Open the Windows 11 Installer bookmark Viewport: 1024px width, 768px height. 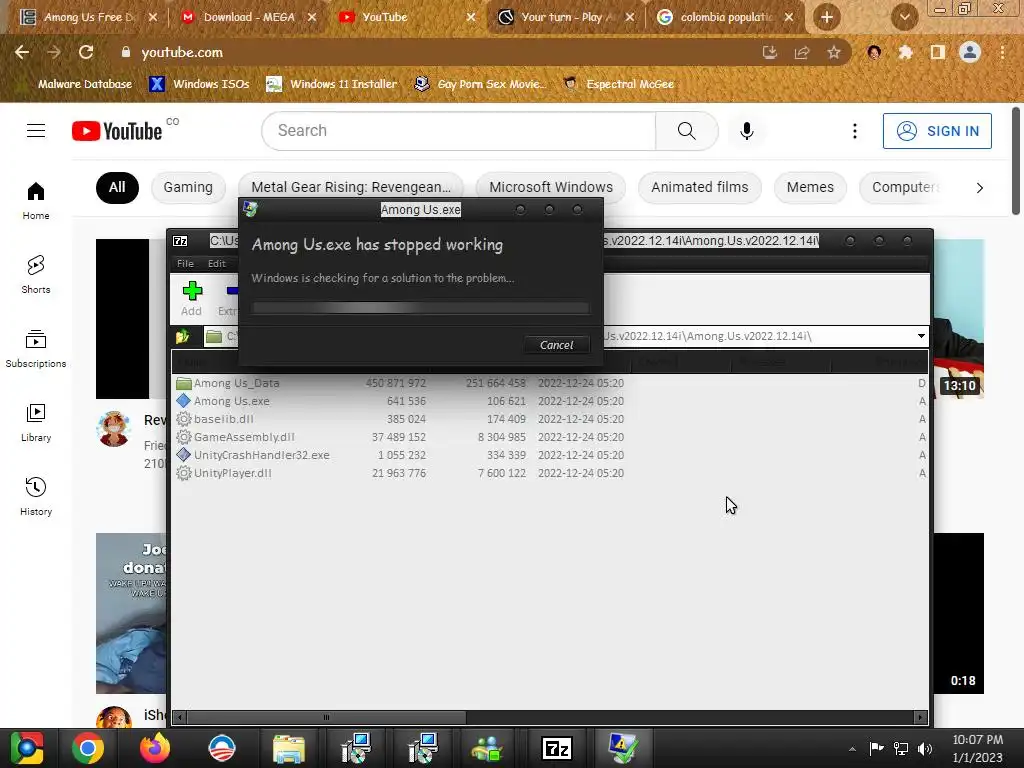coord(332,84)
